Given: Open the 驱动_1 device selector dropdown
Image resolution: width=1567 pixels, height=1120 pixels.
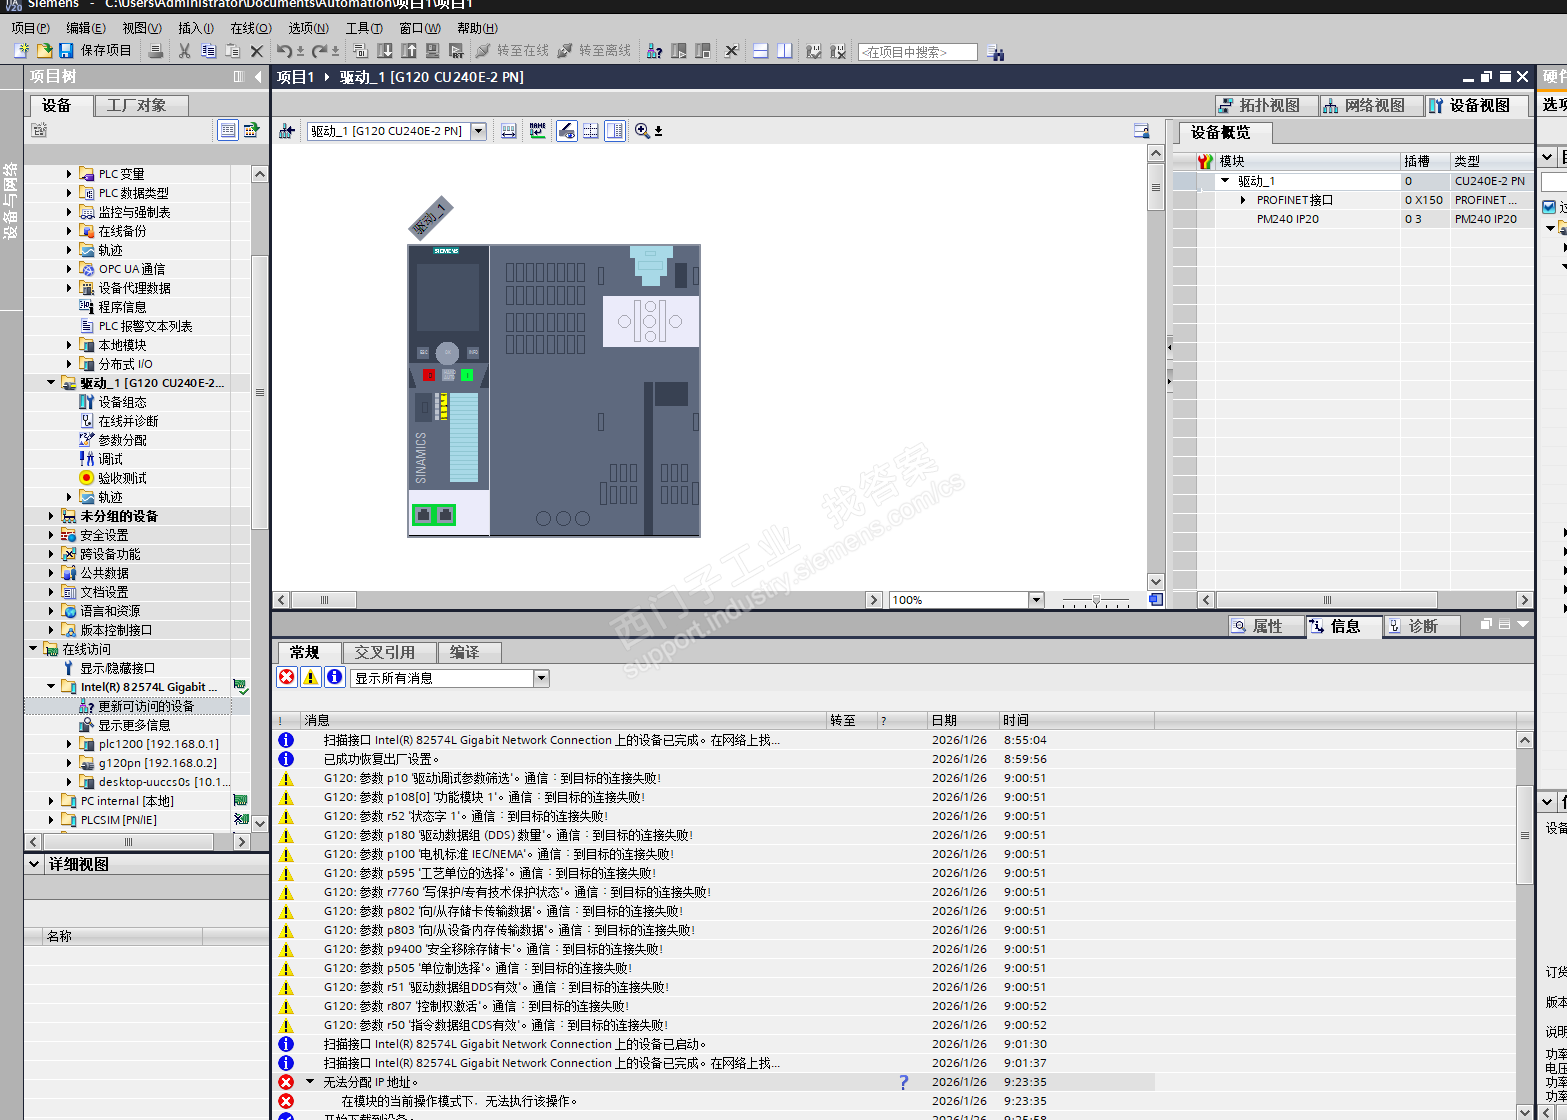Looking at the screenshot, I should point(478,131).
